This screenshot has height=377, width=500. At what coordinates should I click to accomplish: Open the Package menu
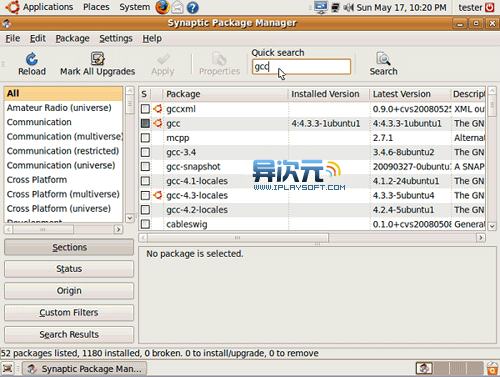72,39
